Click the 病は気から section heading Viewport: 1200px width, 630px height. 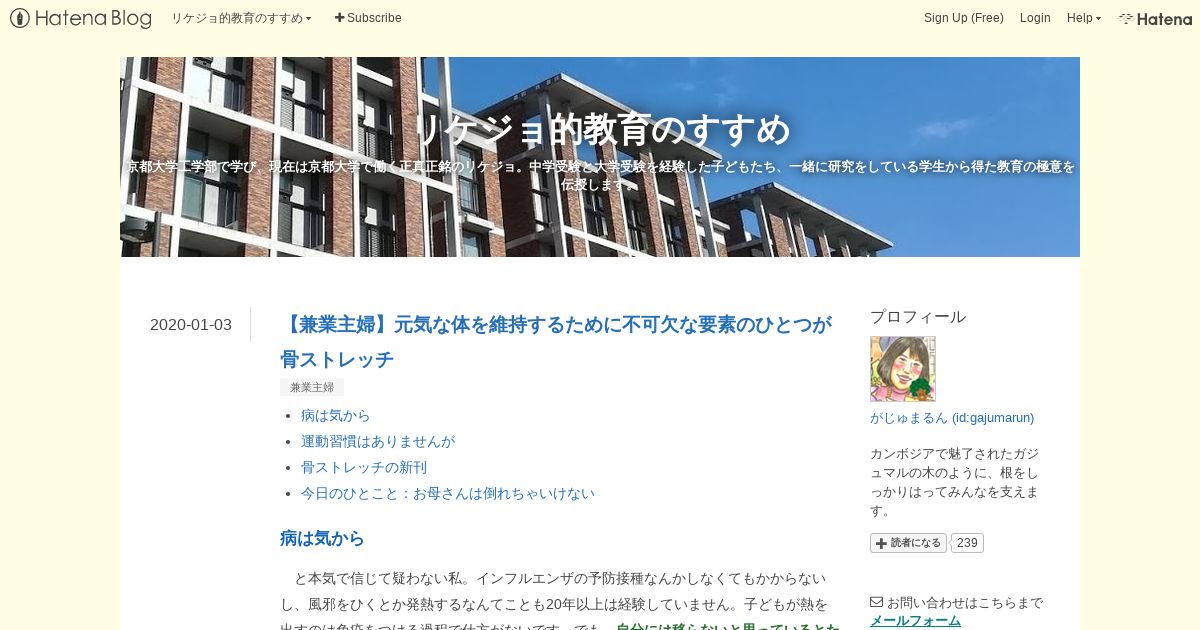(x=322, y=538)
